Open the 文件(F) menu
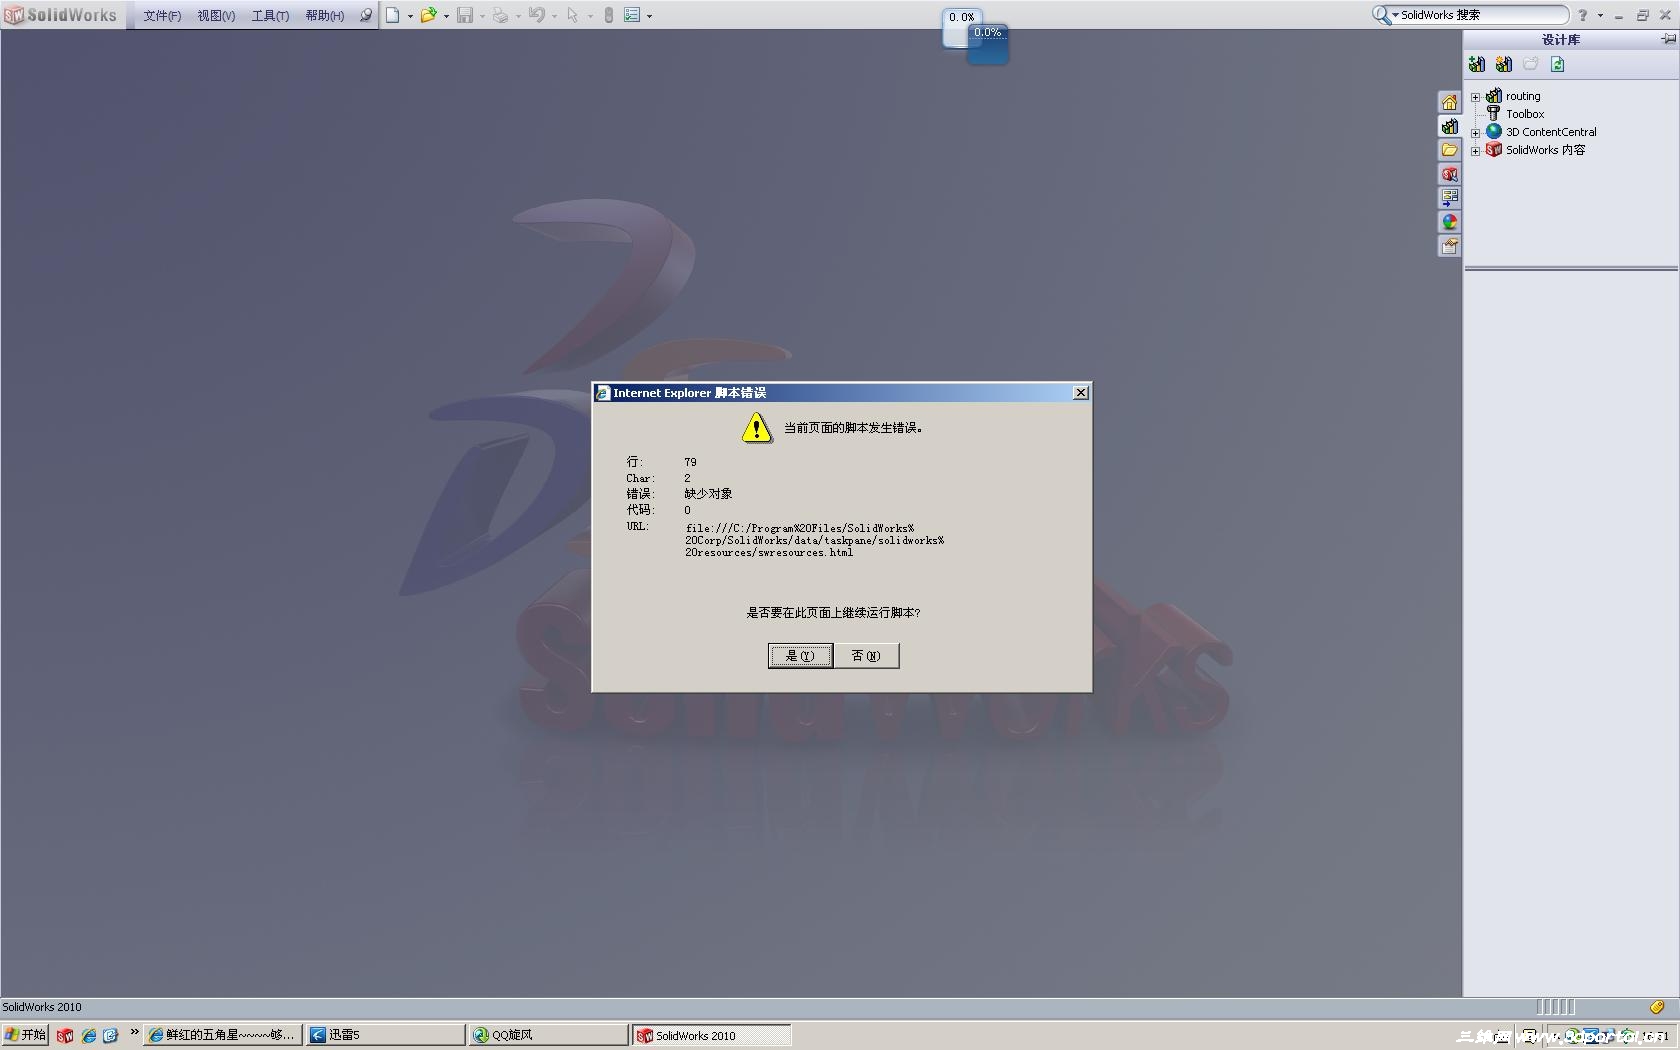This screenshot has height=1050, width=1680. pos(162,16)
